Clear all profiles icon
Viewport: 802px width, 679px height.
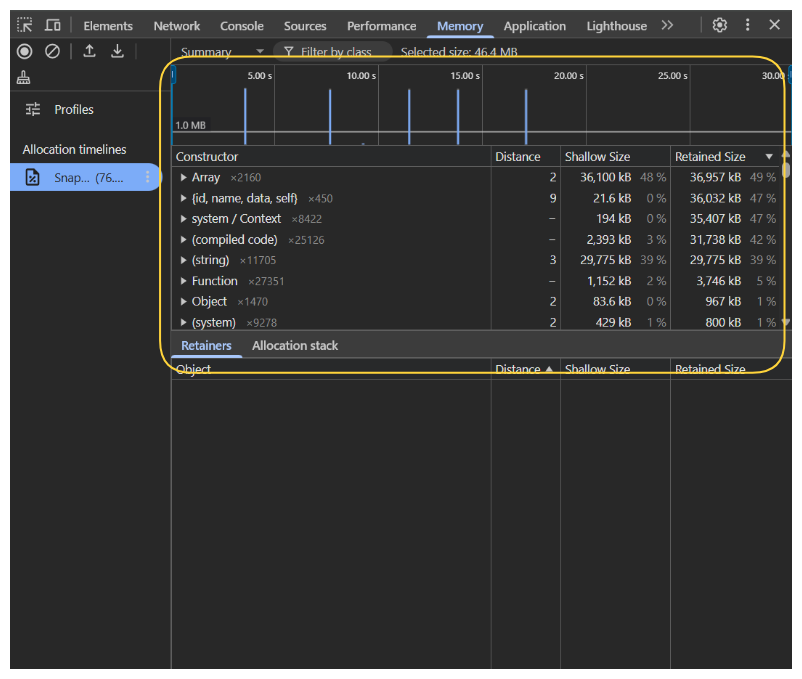pos(52,51)
